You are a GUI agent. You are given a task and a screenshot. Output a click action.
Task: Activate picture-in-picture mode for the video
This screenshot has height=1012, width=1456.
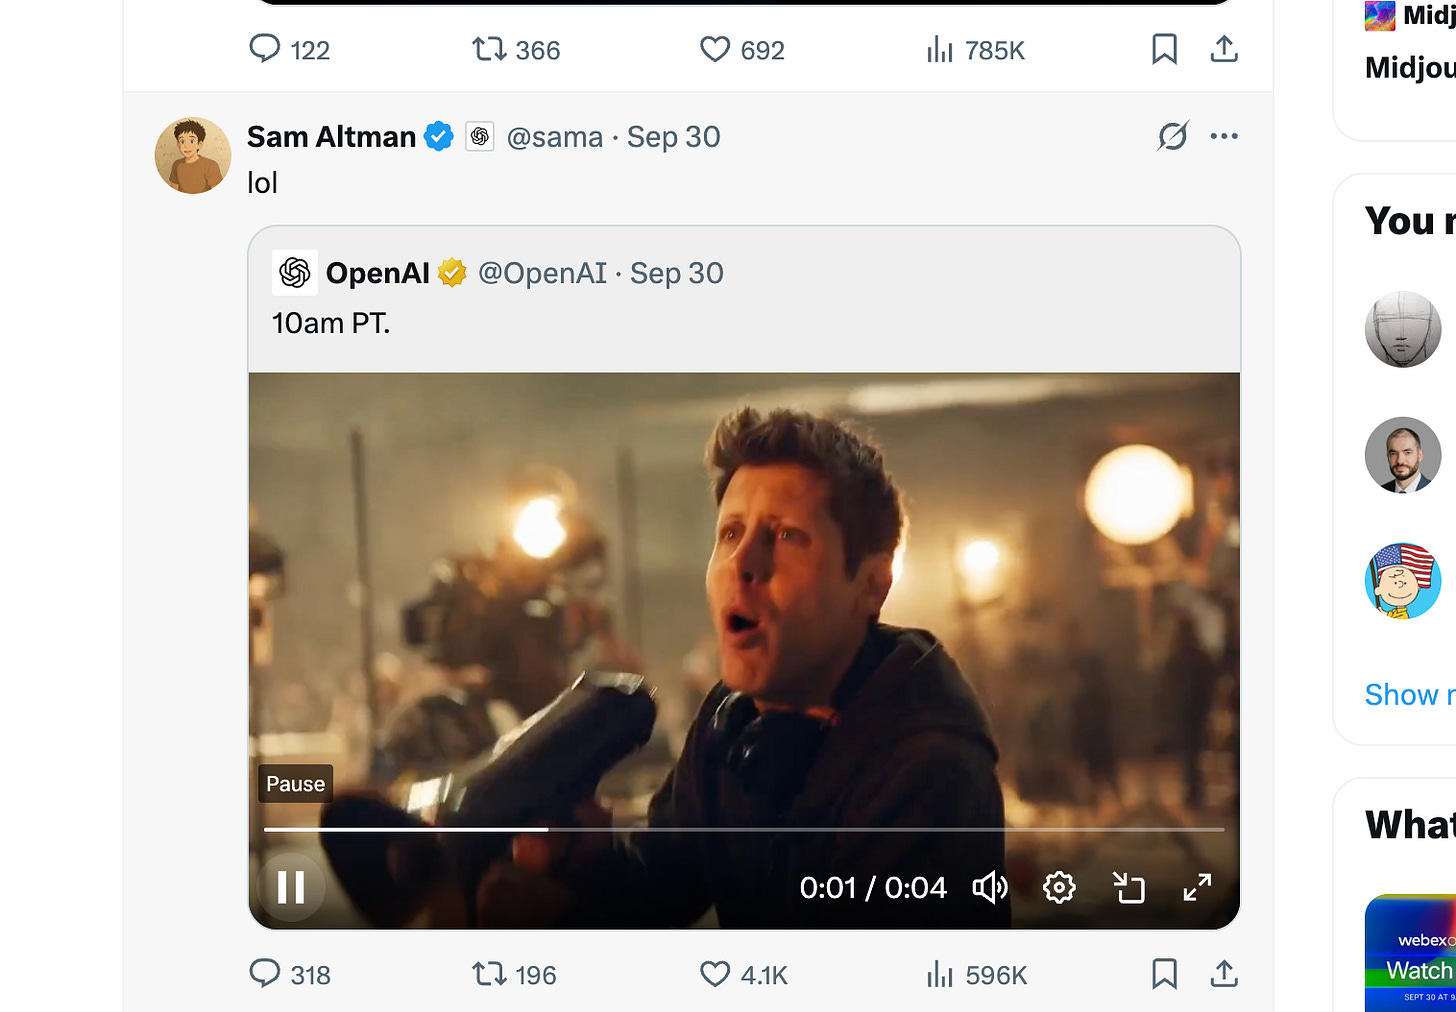click(1129, 887)
